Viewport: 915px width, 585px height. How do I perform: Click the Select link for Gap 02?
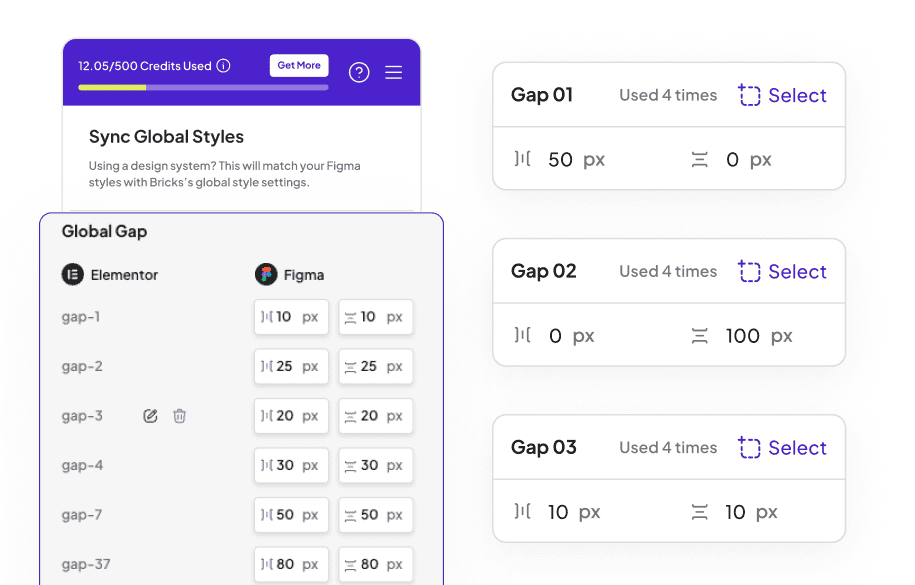783,271
